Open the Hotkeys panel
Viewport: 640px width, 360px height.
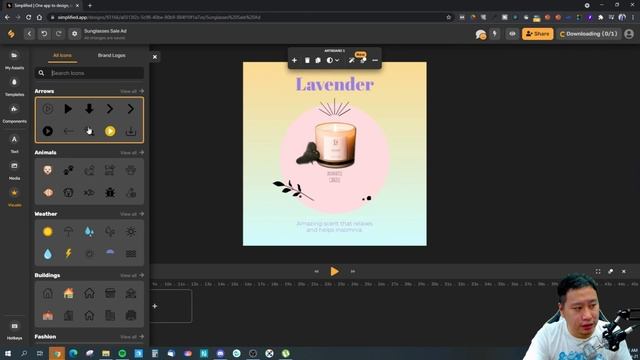pos(14,331)
